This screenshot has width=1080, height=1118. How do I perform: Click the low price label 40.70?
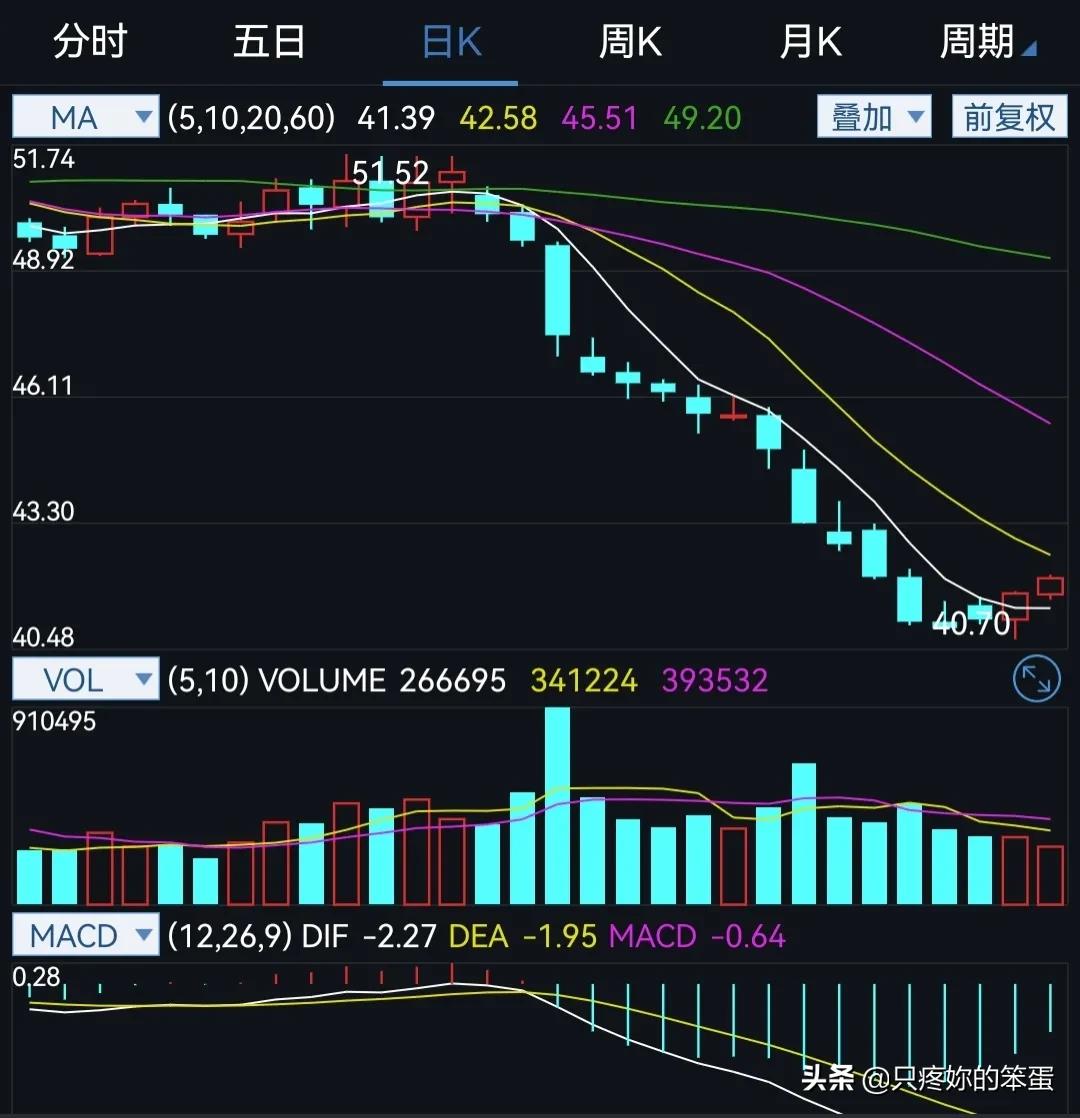click(972, 624)
